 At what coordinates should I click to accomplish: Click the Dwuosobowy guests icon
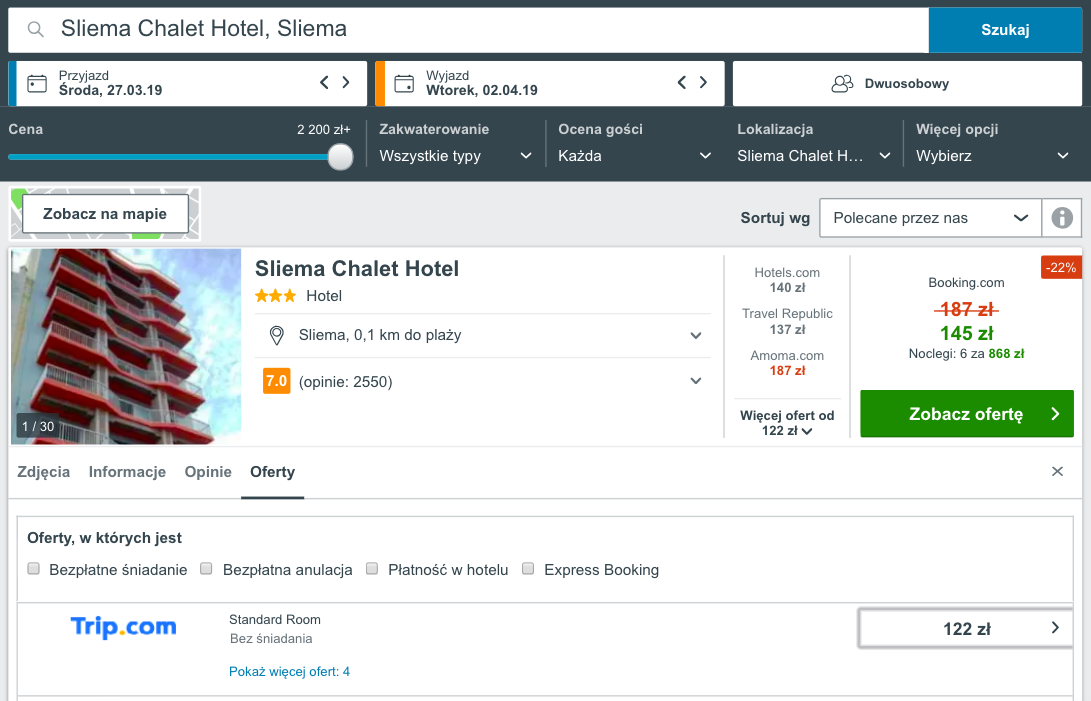[842, 84]
